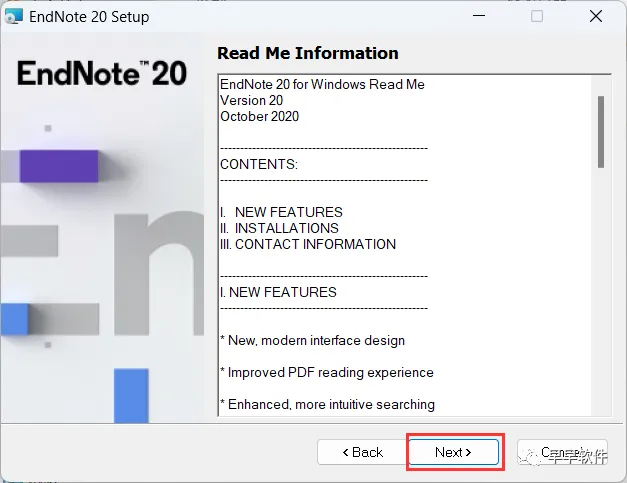Click the Next button
The image size is (627, 483).
point(453,452)
